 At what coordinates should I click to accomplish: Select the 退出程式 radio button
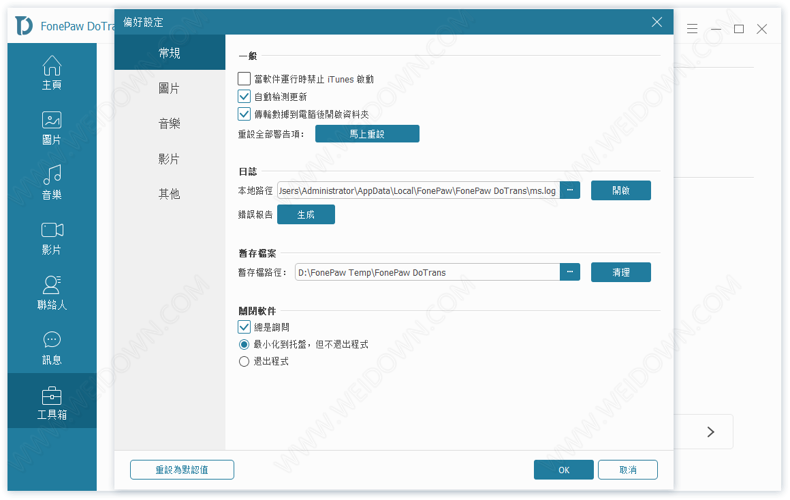[x=244, y=361]
